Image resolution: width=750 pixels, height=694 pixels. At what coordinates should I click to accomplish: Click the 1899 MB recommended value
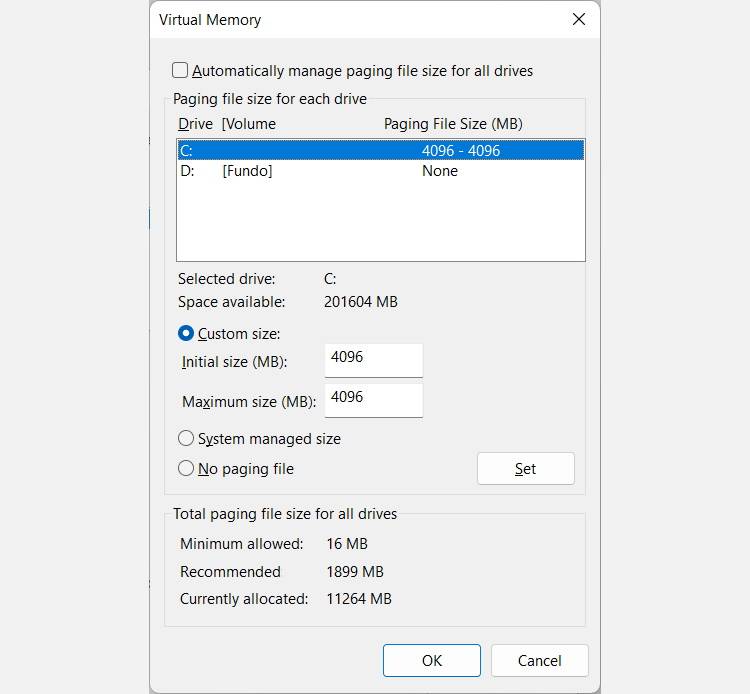click(x=355, y=572)
